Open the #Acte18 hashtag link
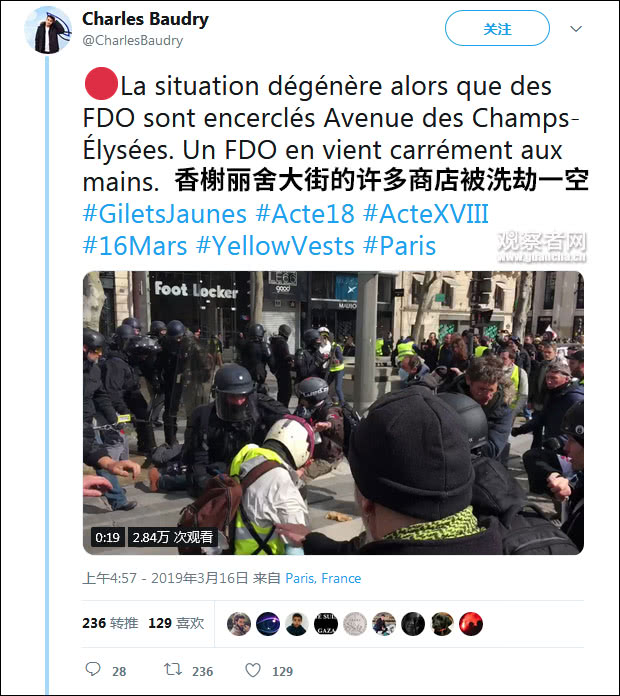 305,214
